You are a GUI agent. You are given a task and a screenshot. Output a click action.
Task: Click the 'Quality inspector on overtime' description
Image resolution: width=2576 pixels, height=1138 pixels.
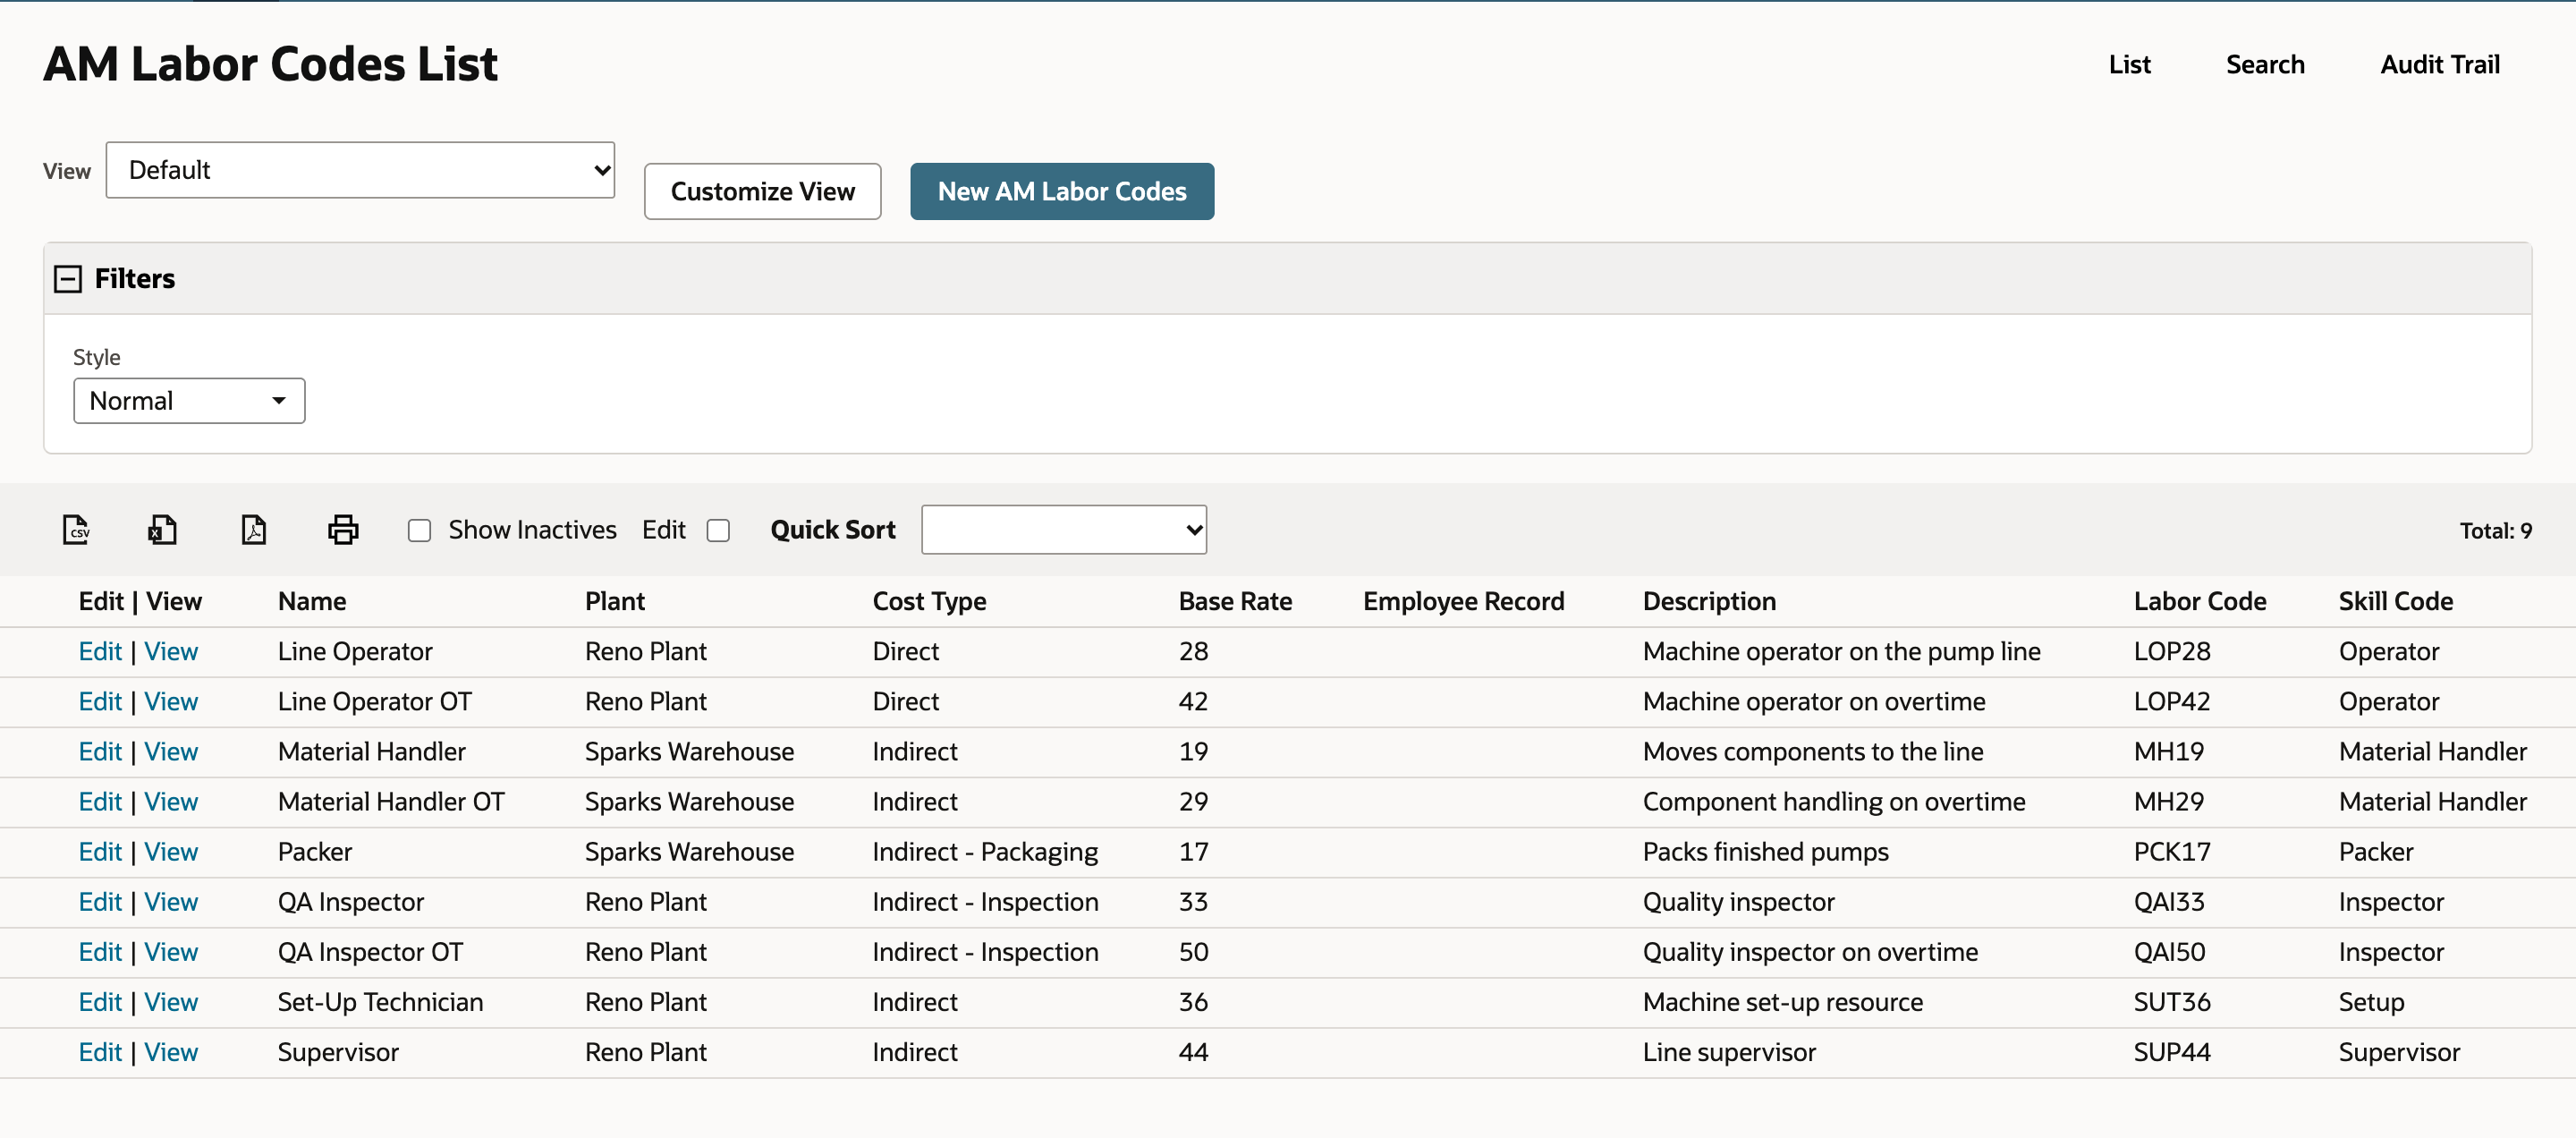[1810, 952]
